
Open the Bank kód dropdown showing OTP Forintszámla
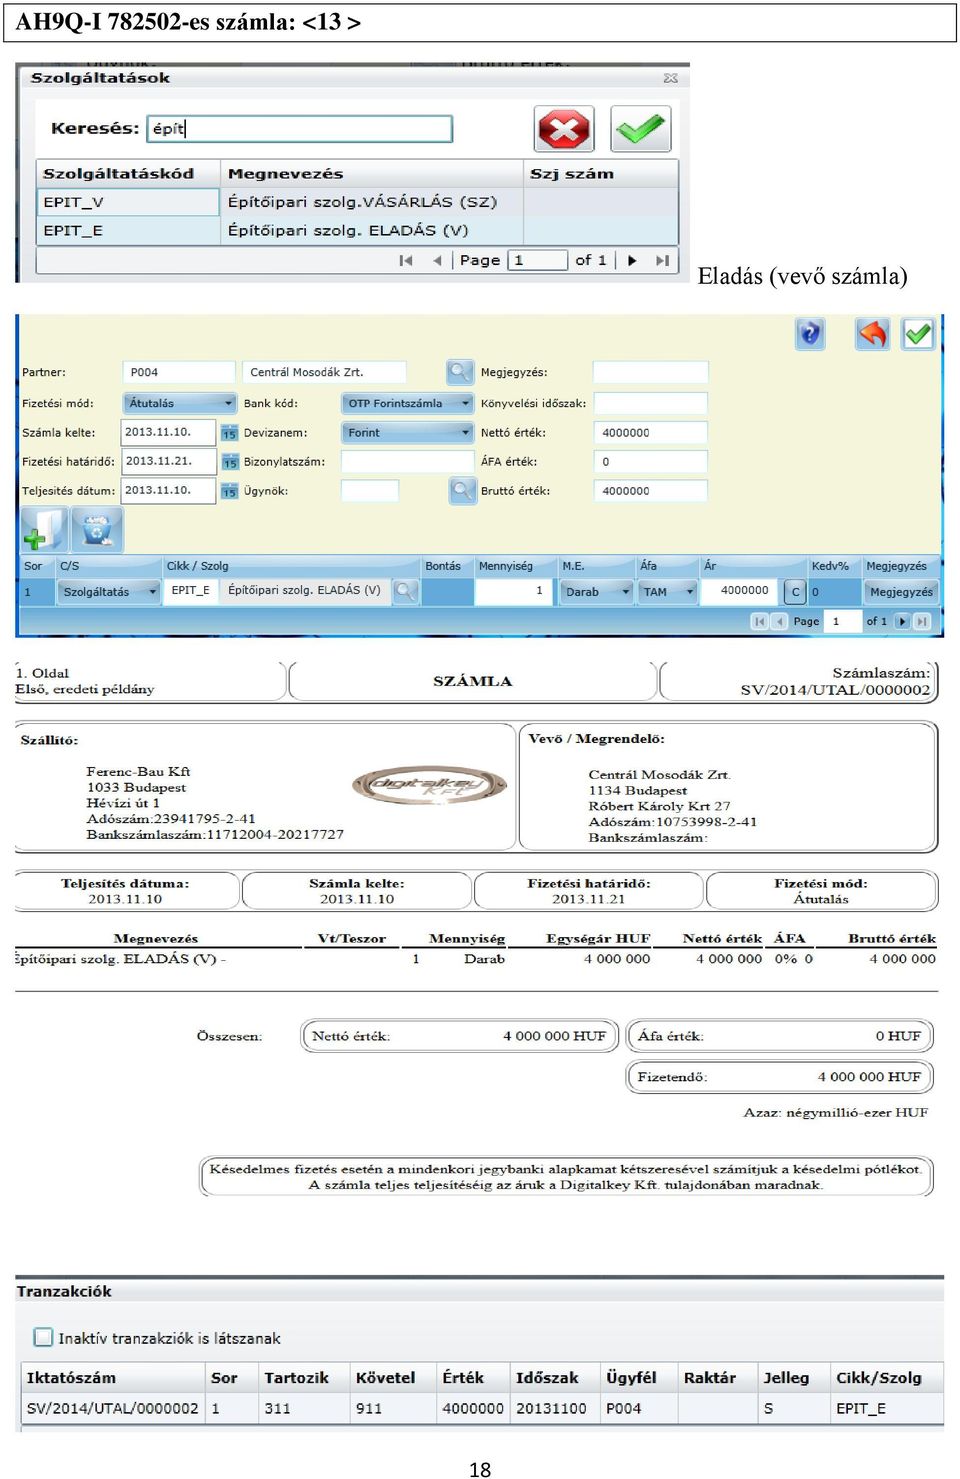[x=408, y=403]
